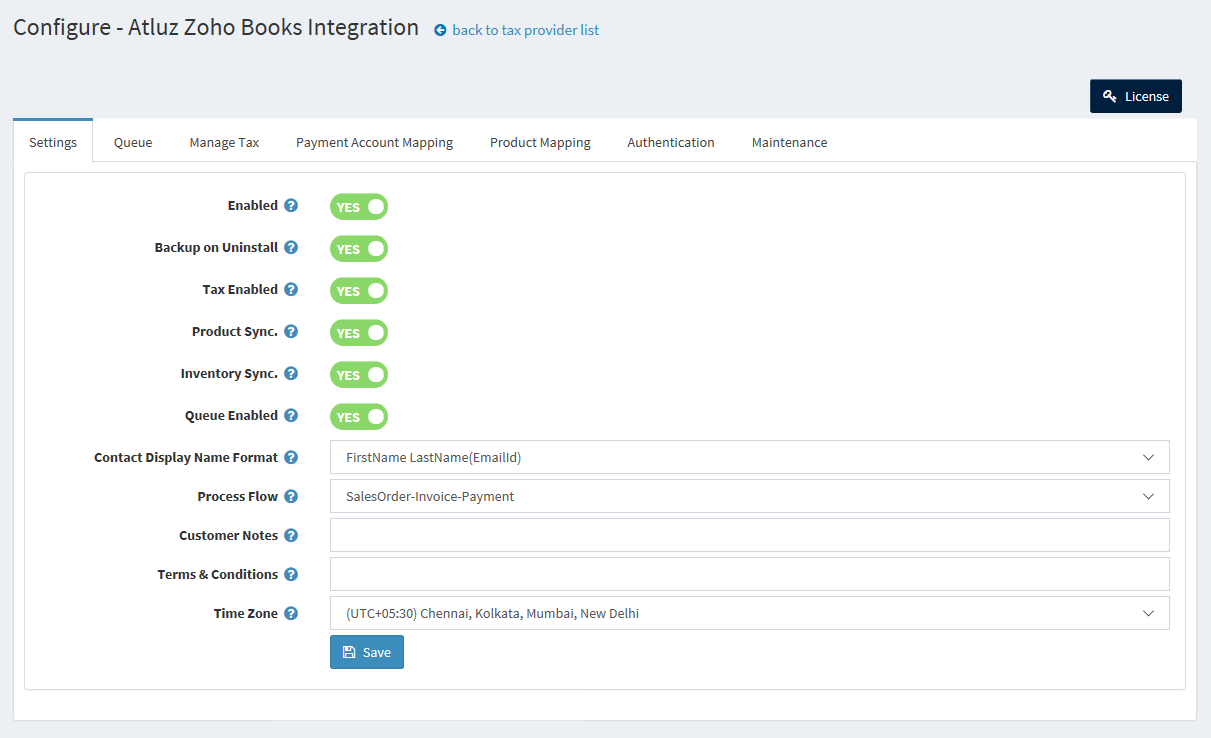Open the Product Mapping tab

540,142
